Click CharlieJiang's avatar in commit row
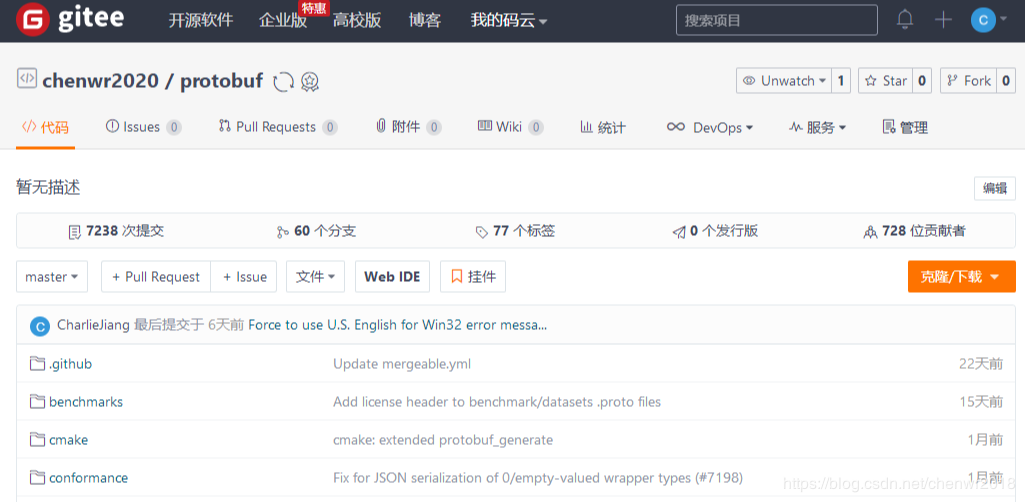The image size is (1025, 502). click(x=40, y=326)
